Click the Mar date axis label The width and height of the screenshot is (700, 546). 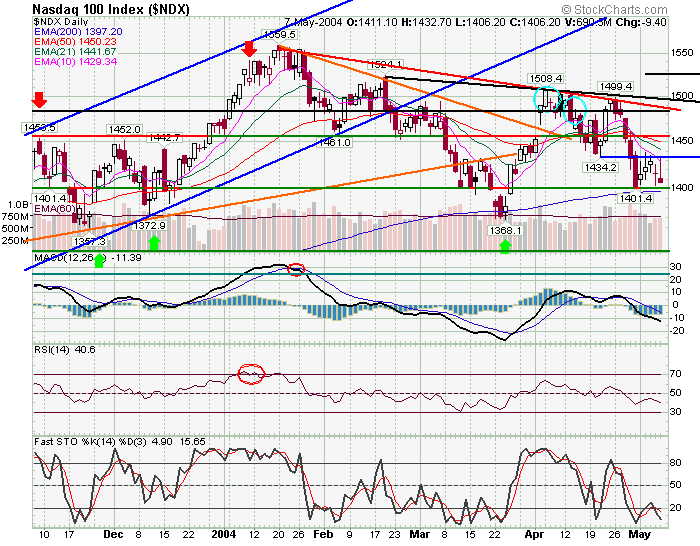tap(420, 534)
